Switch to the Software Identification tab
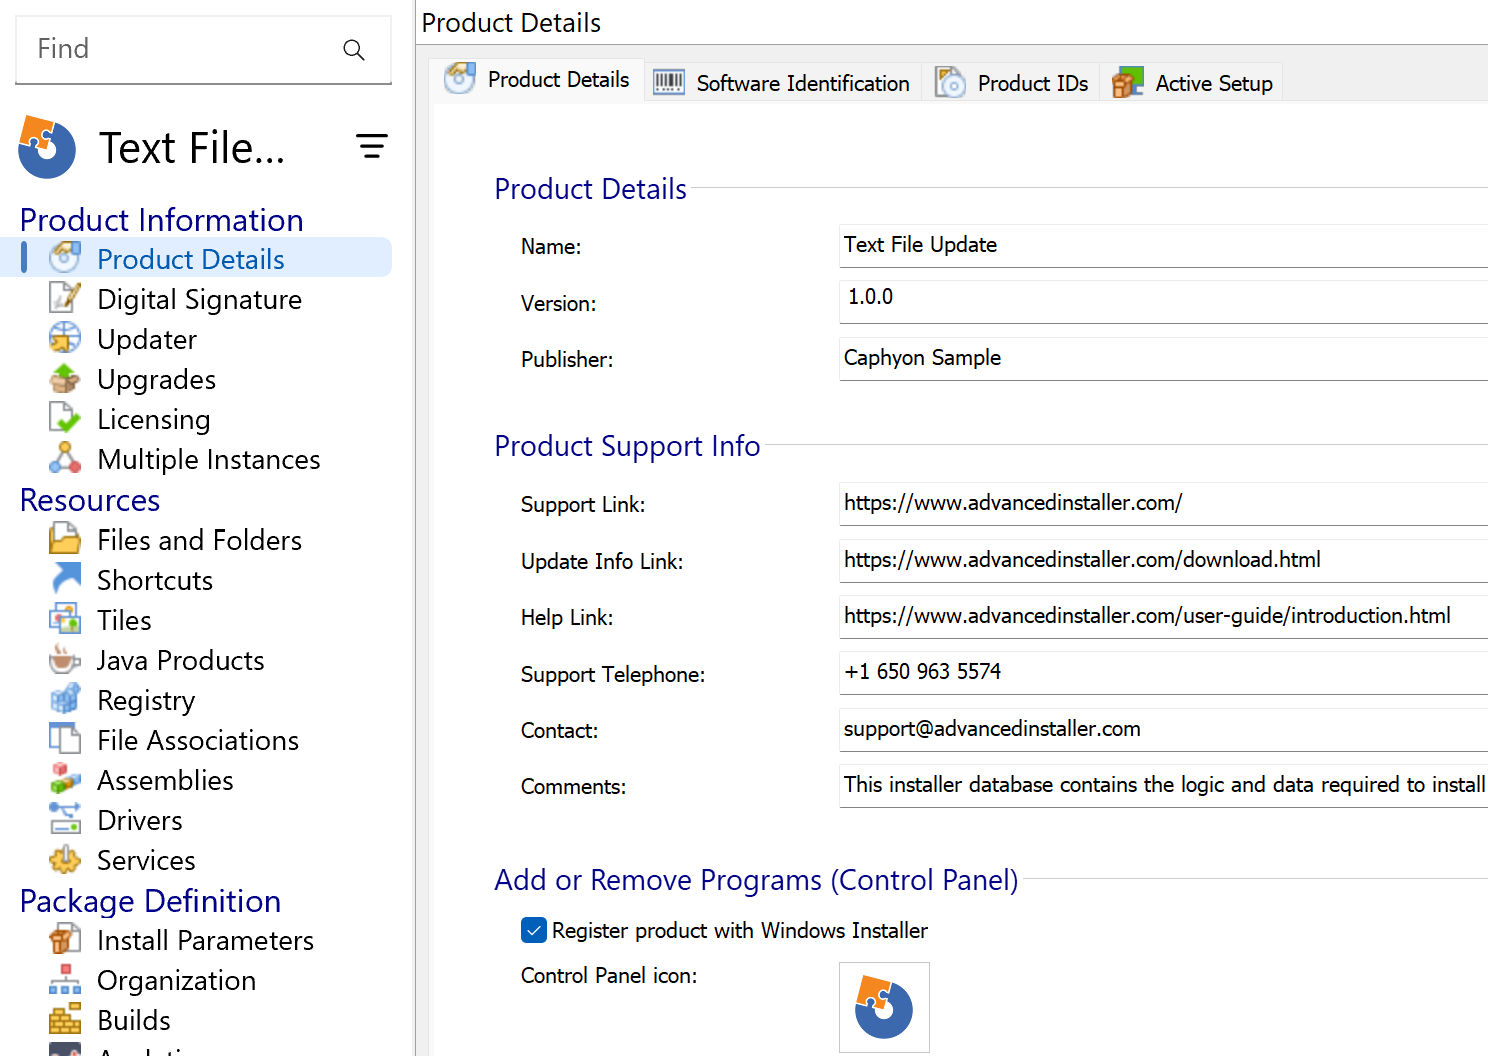The image size is (1488, 1056). point(782,82)
